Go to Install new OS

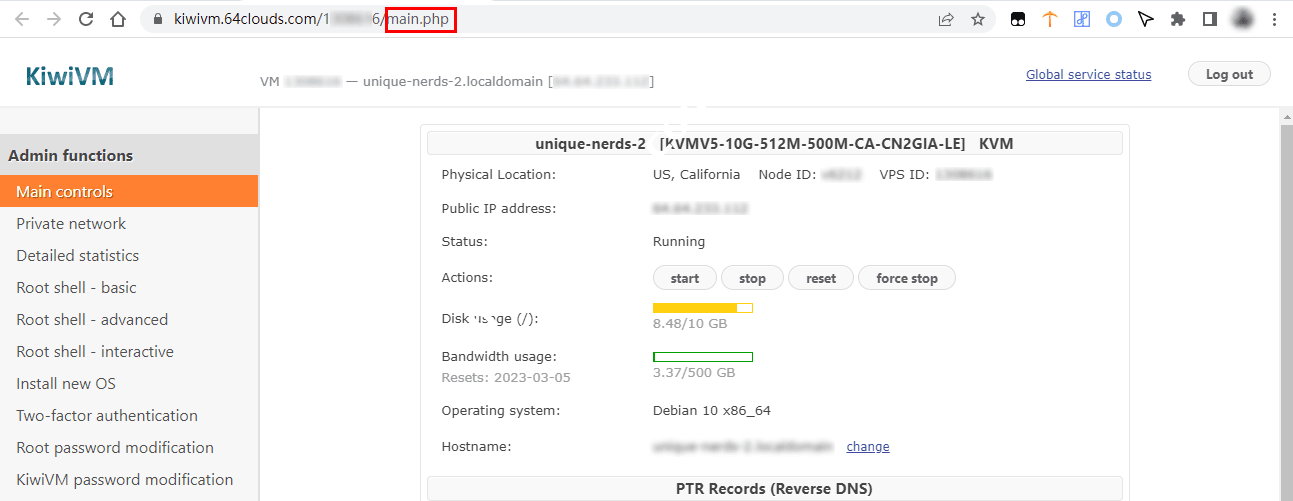pyautogui.click(x=66, y=384)
